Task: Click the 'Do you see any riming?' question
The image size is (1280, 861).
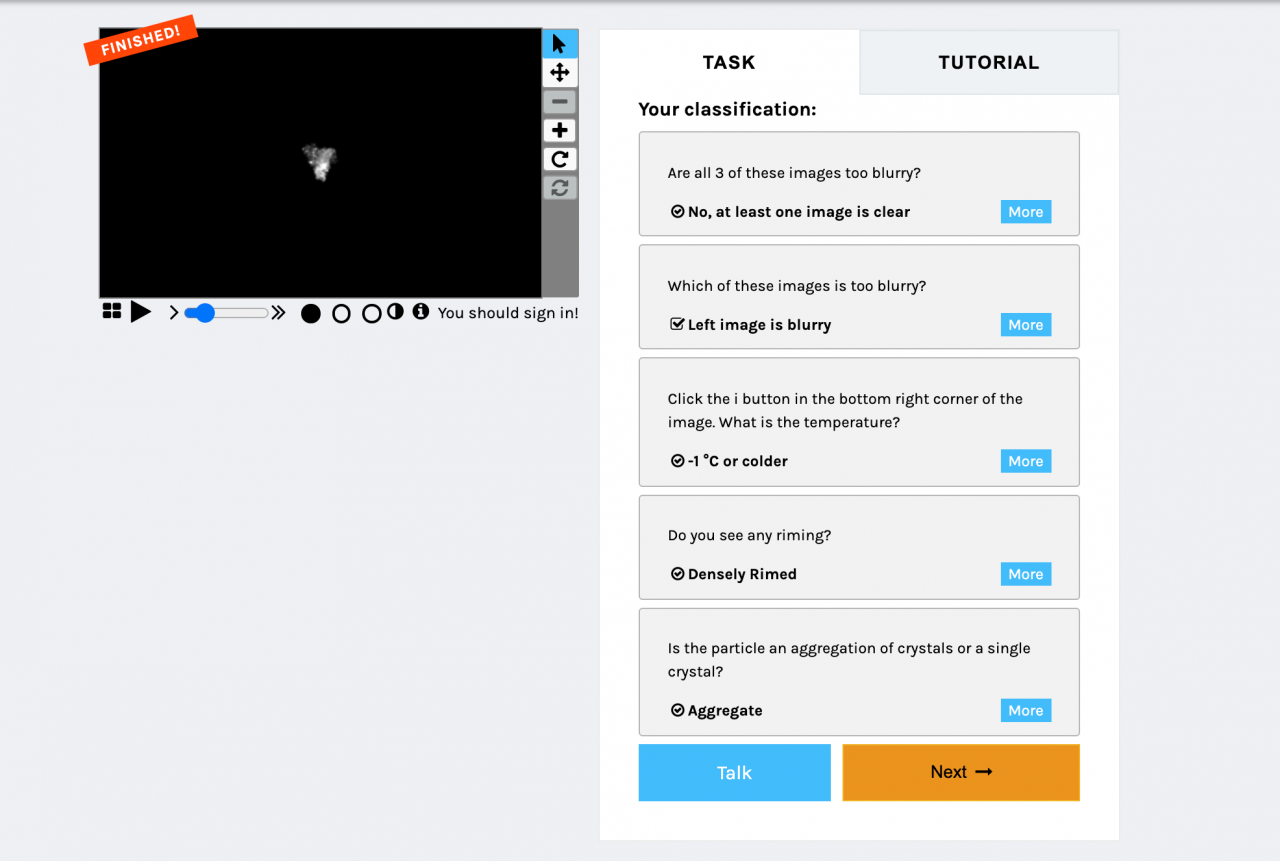Action: pos(750,535)
